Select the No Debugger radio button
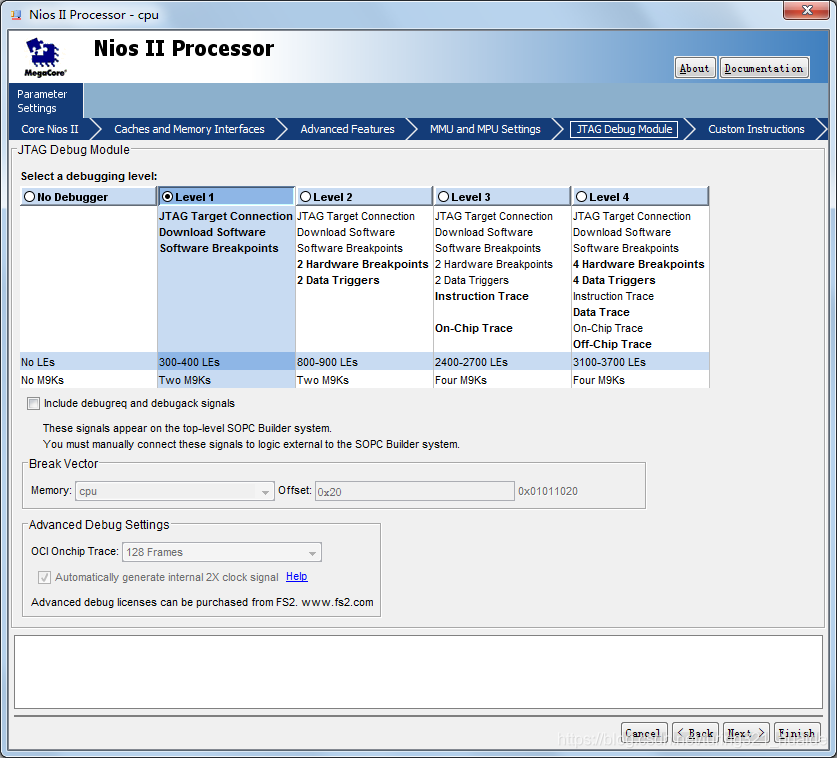The image size is (837, 758). [x=29, y=197]
